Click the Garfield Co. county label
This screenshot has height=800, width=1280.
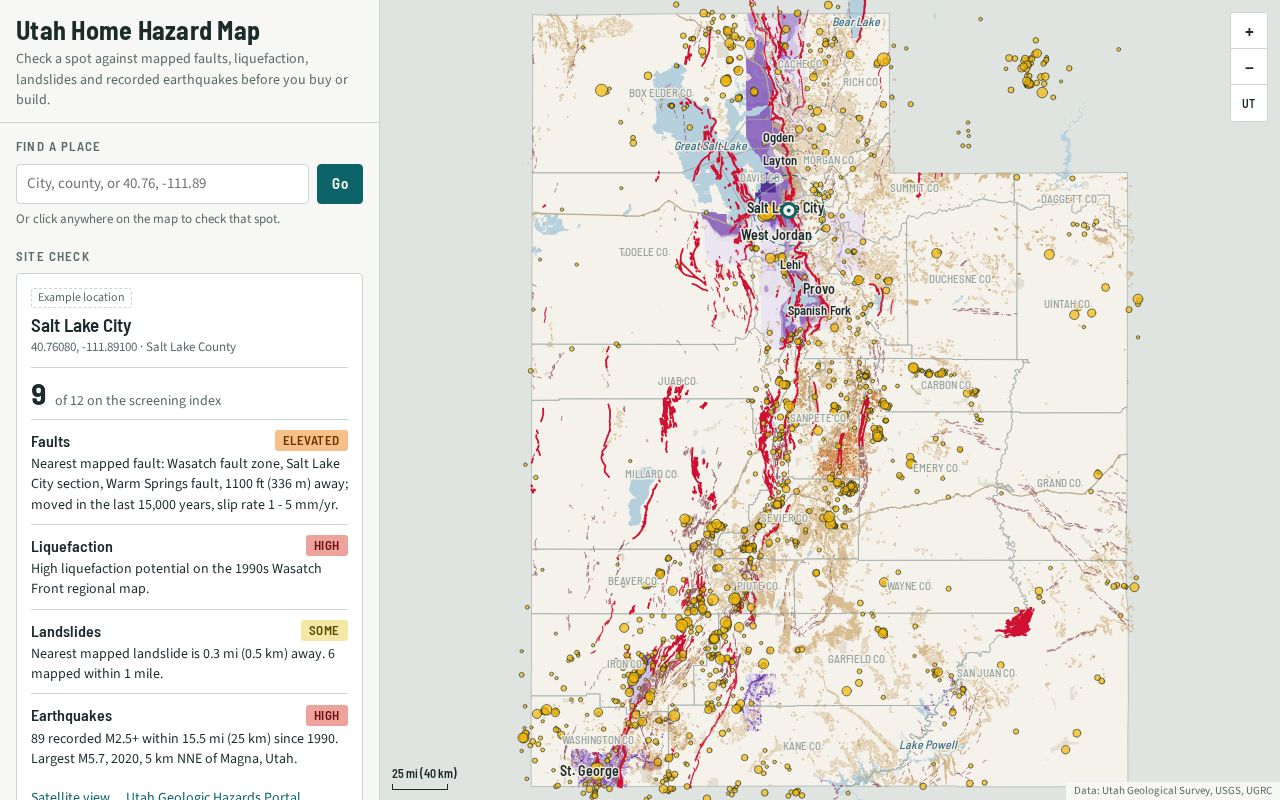(857, 659)
